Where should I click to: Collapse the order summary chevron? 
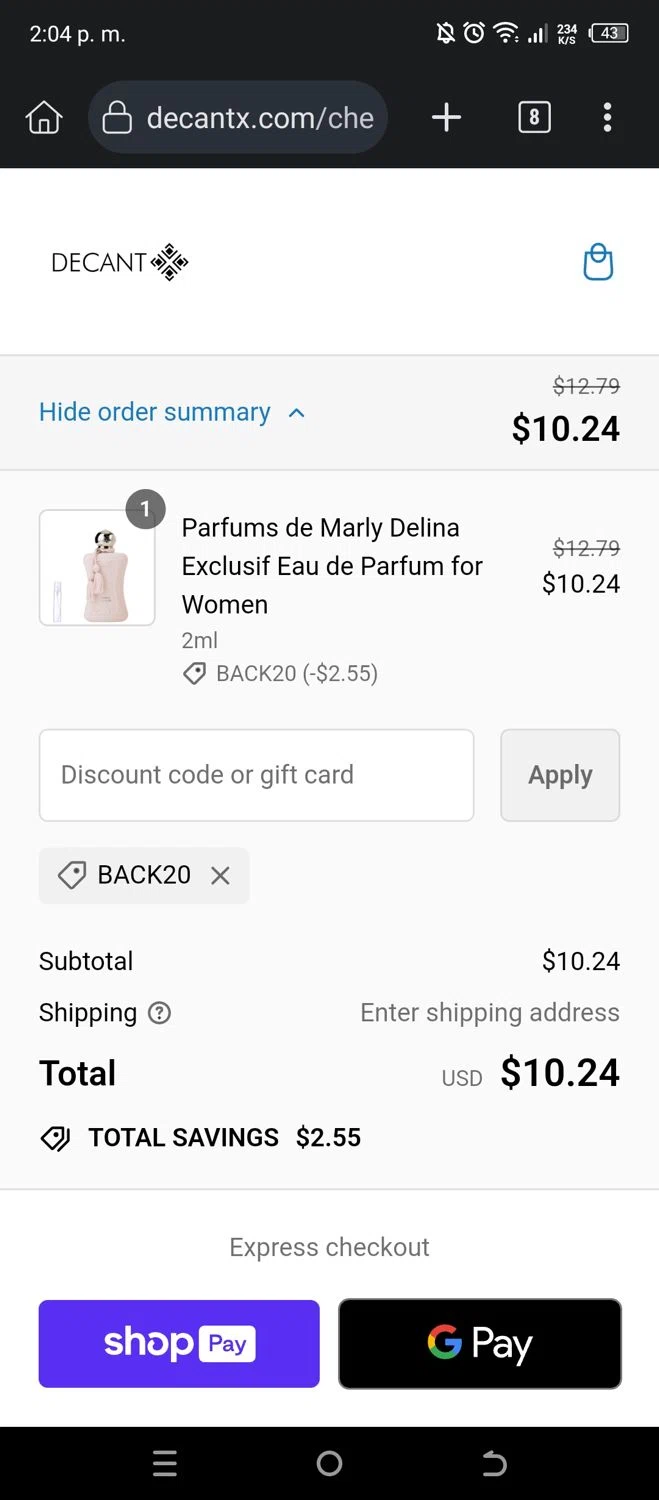296,412
